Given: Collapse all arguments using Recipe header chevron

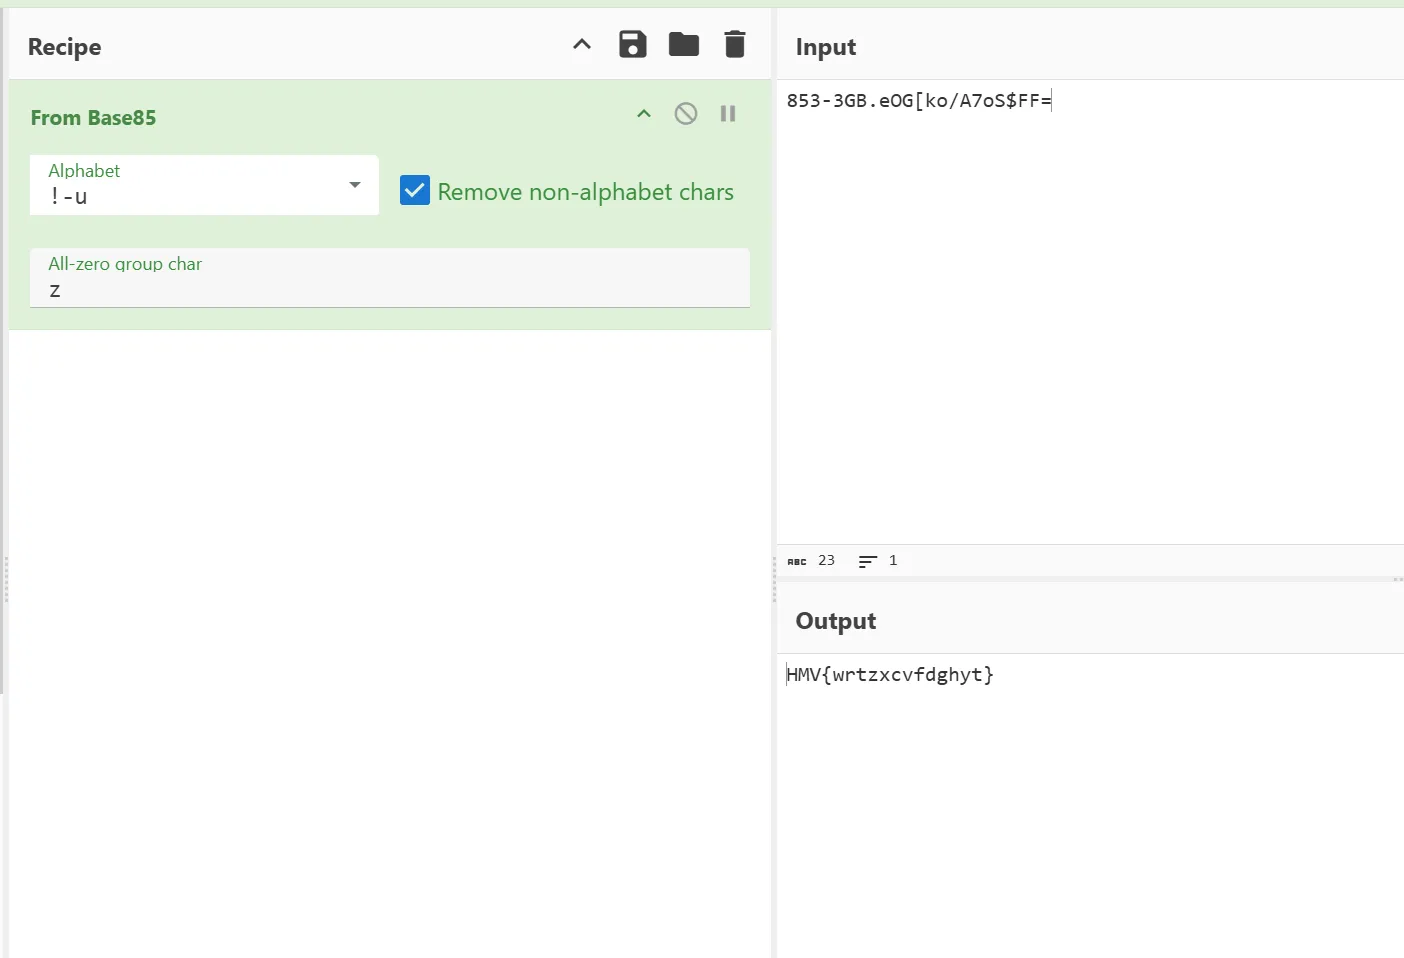Looking at the screenshot, I should (582, 45).
